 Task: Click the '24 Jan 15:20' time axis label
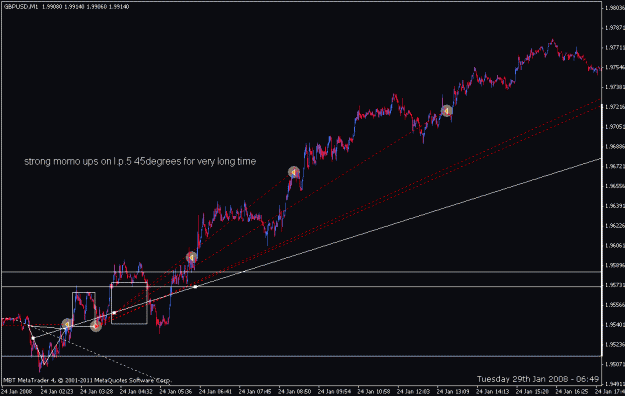point(532,392)
